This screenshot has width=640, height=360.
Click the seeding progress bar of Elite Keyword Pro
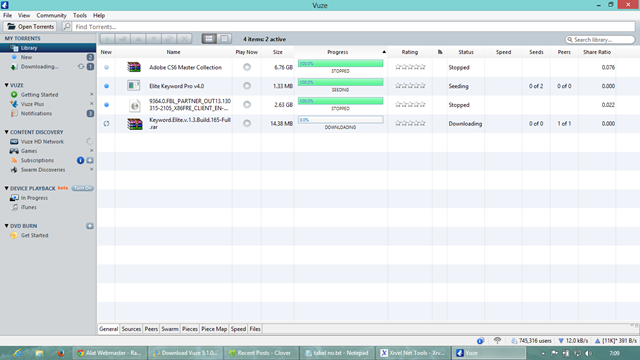tap(340, 82)
